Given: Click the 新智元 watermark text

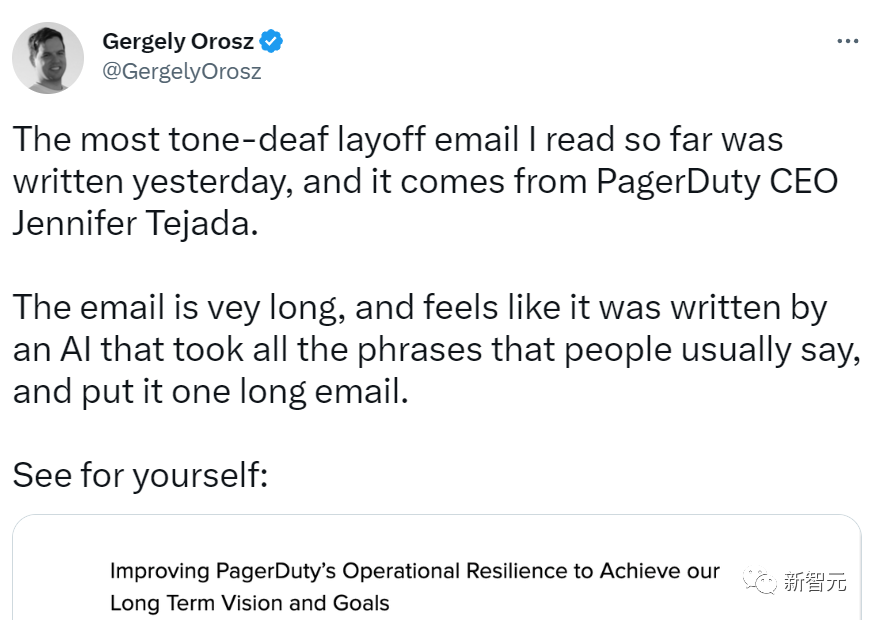Looking at the screenshot, I should (x=815, y=581).
